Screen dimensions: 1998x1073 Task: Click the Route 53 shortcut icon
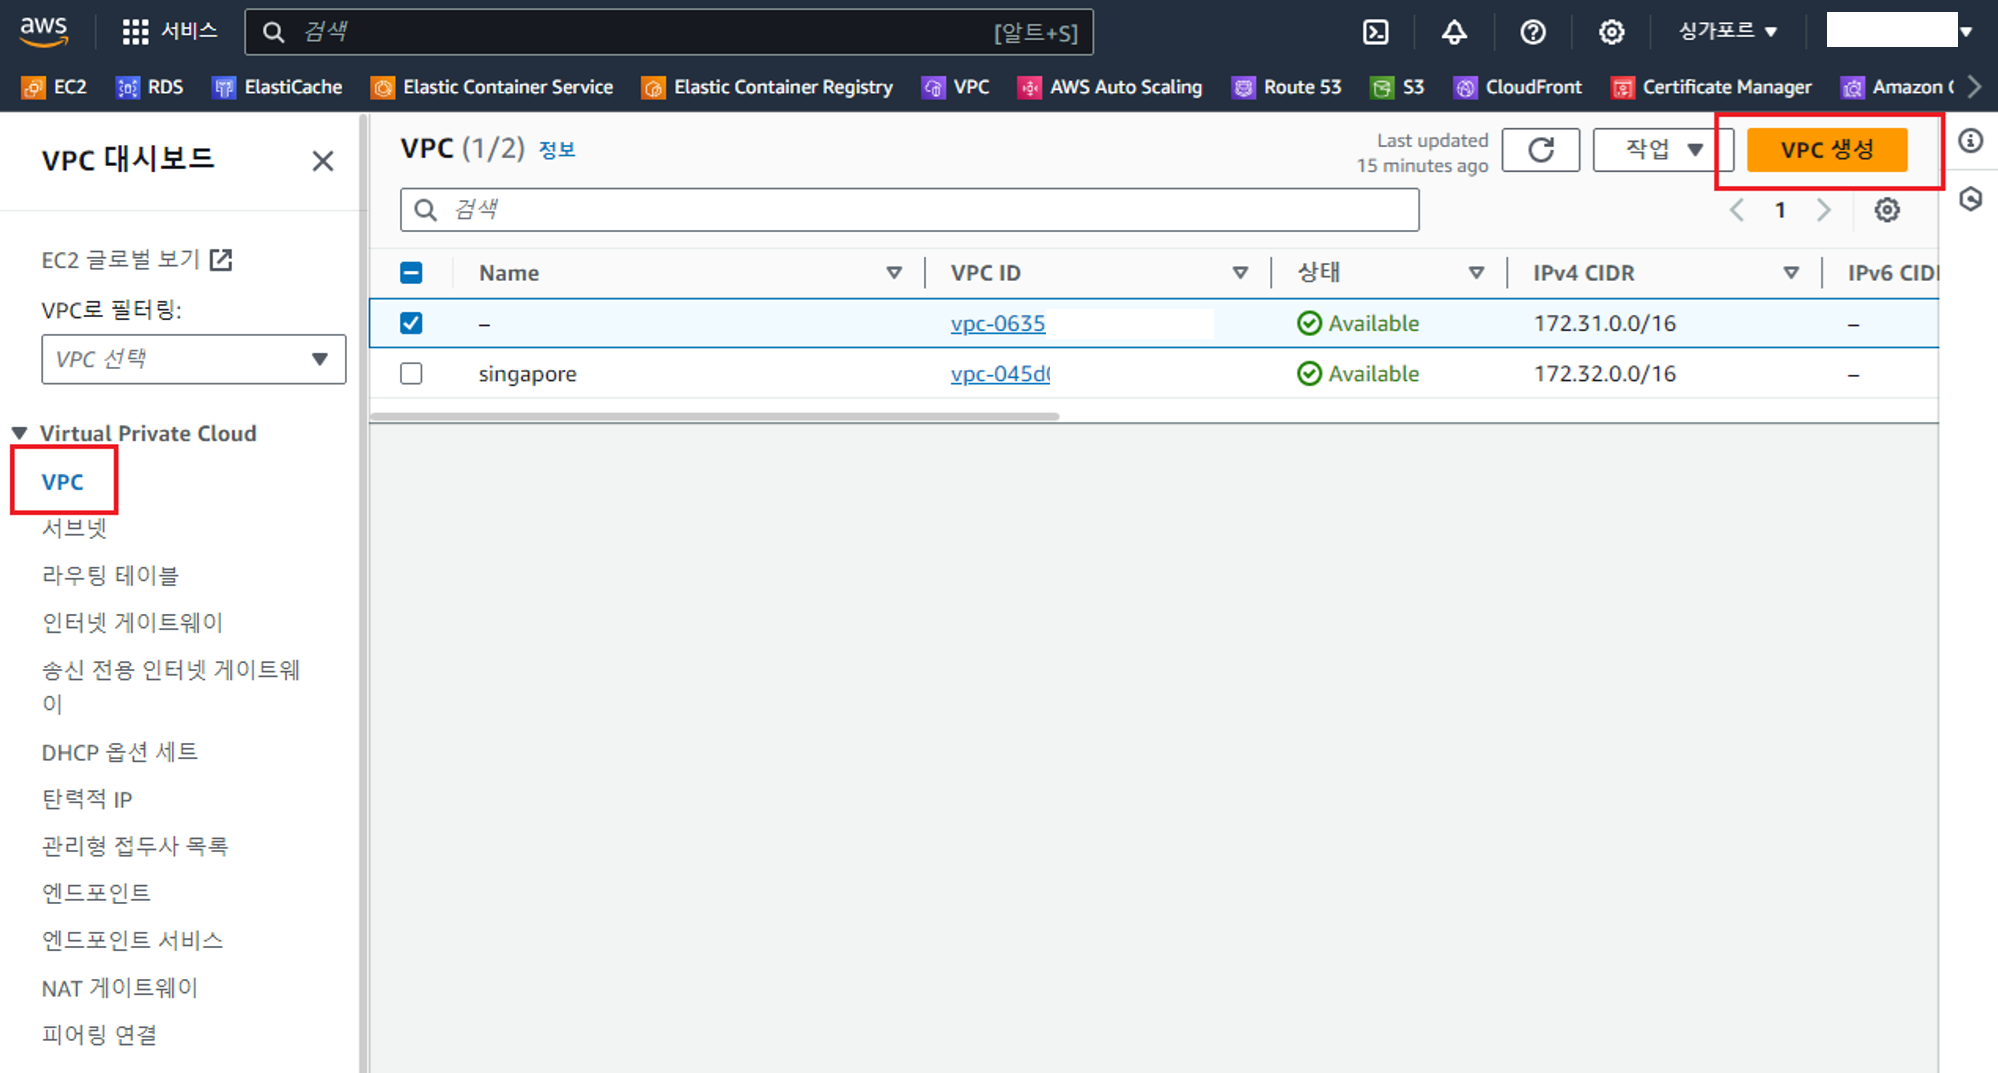coord(1243,88)
